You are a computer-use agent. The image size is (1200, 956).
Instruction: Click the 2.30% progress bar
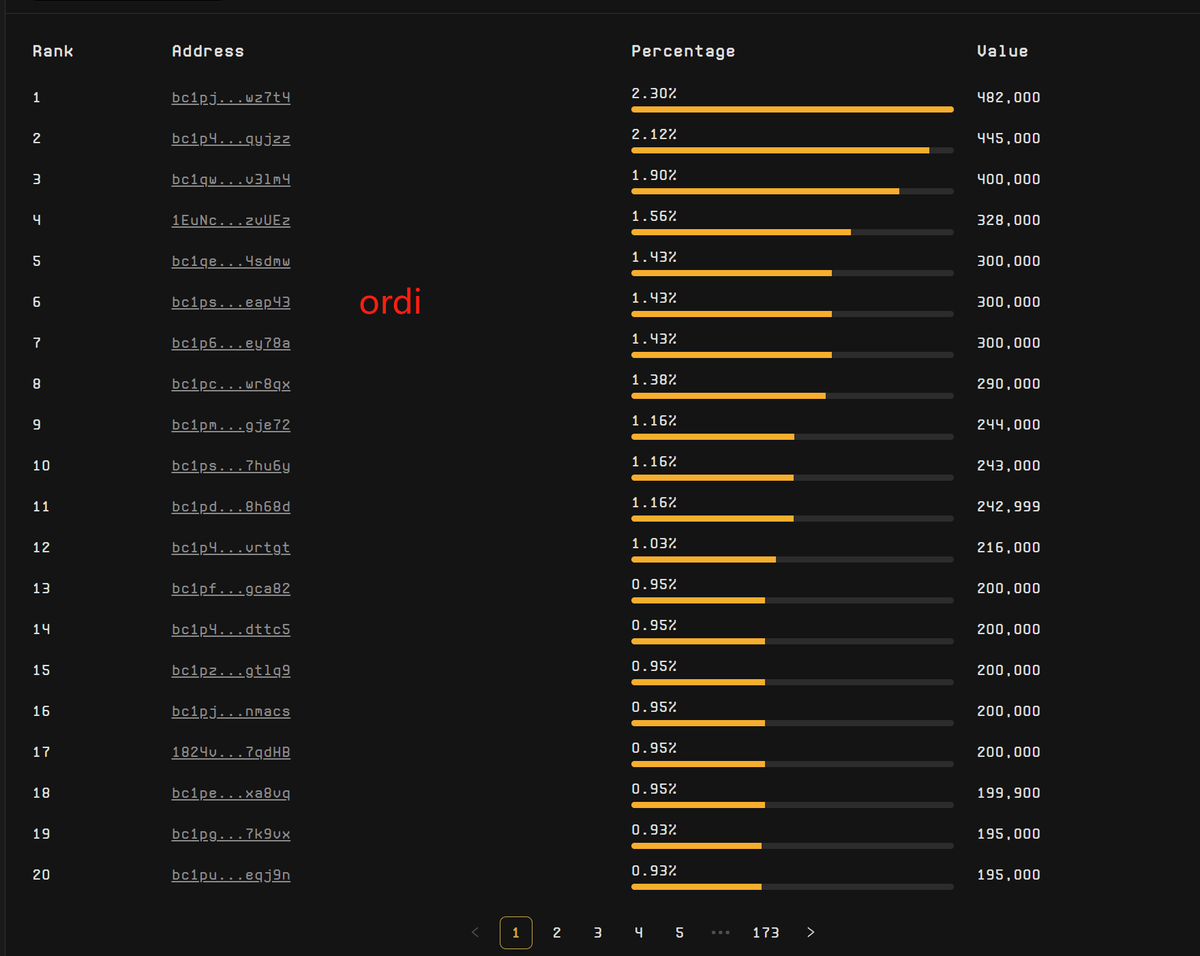pyautogui.click(x=793, y=110)
